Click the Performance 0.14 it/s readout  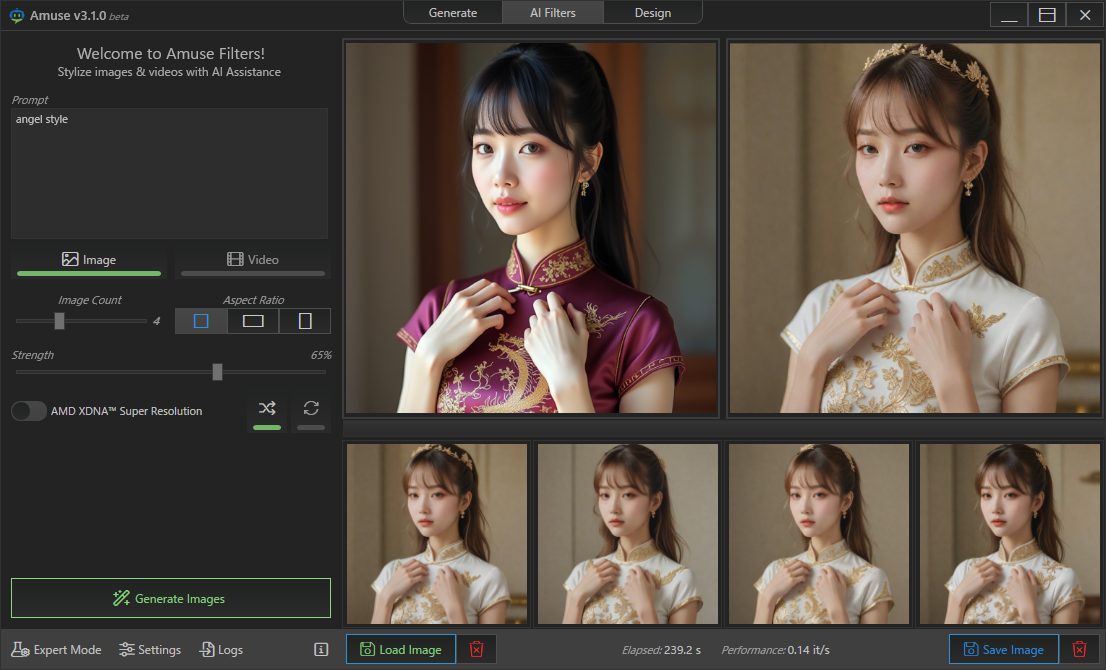[x=775, y=650]
